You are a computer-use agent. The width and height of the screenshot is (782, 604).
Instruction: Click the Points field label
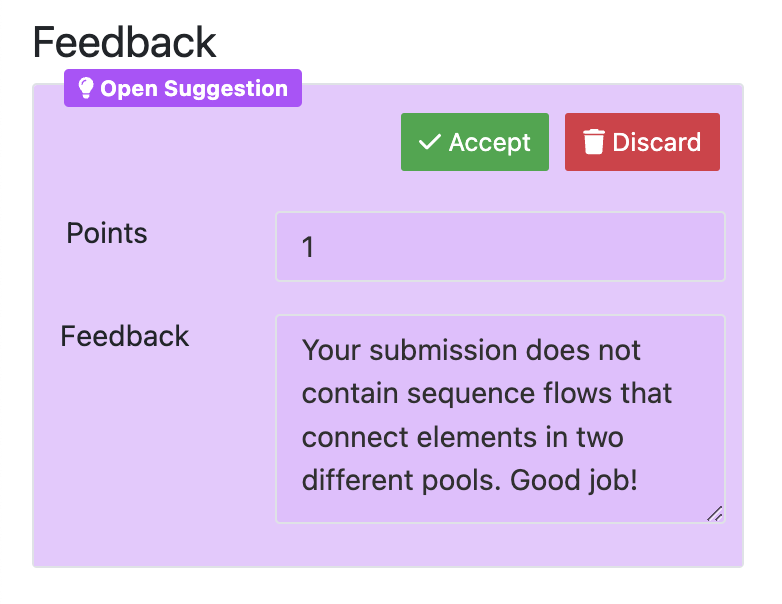[x=107, y=233]
